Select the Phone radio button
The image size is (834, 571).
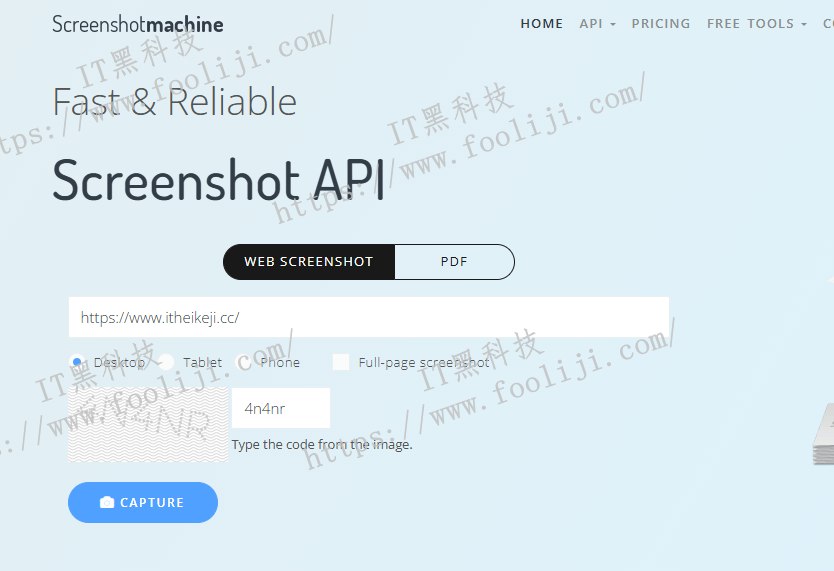click(243, 362)
